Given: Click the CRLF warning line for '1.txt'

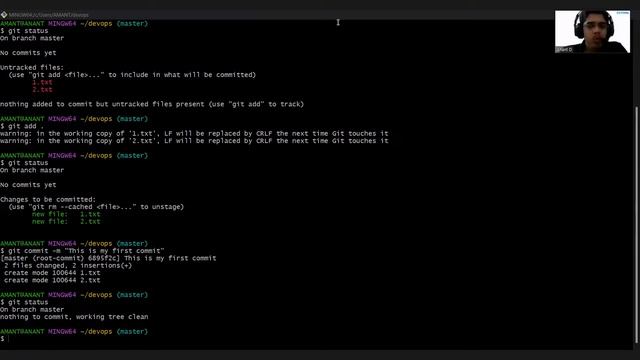Looking at the screenshot, I should (x=194, y=133).
